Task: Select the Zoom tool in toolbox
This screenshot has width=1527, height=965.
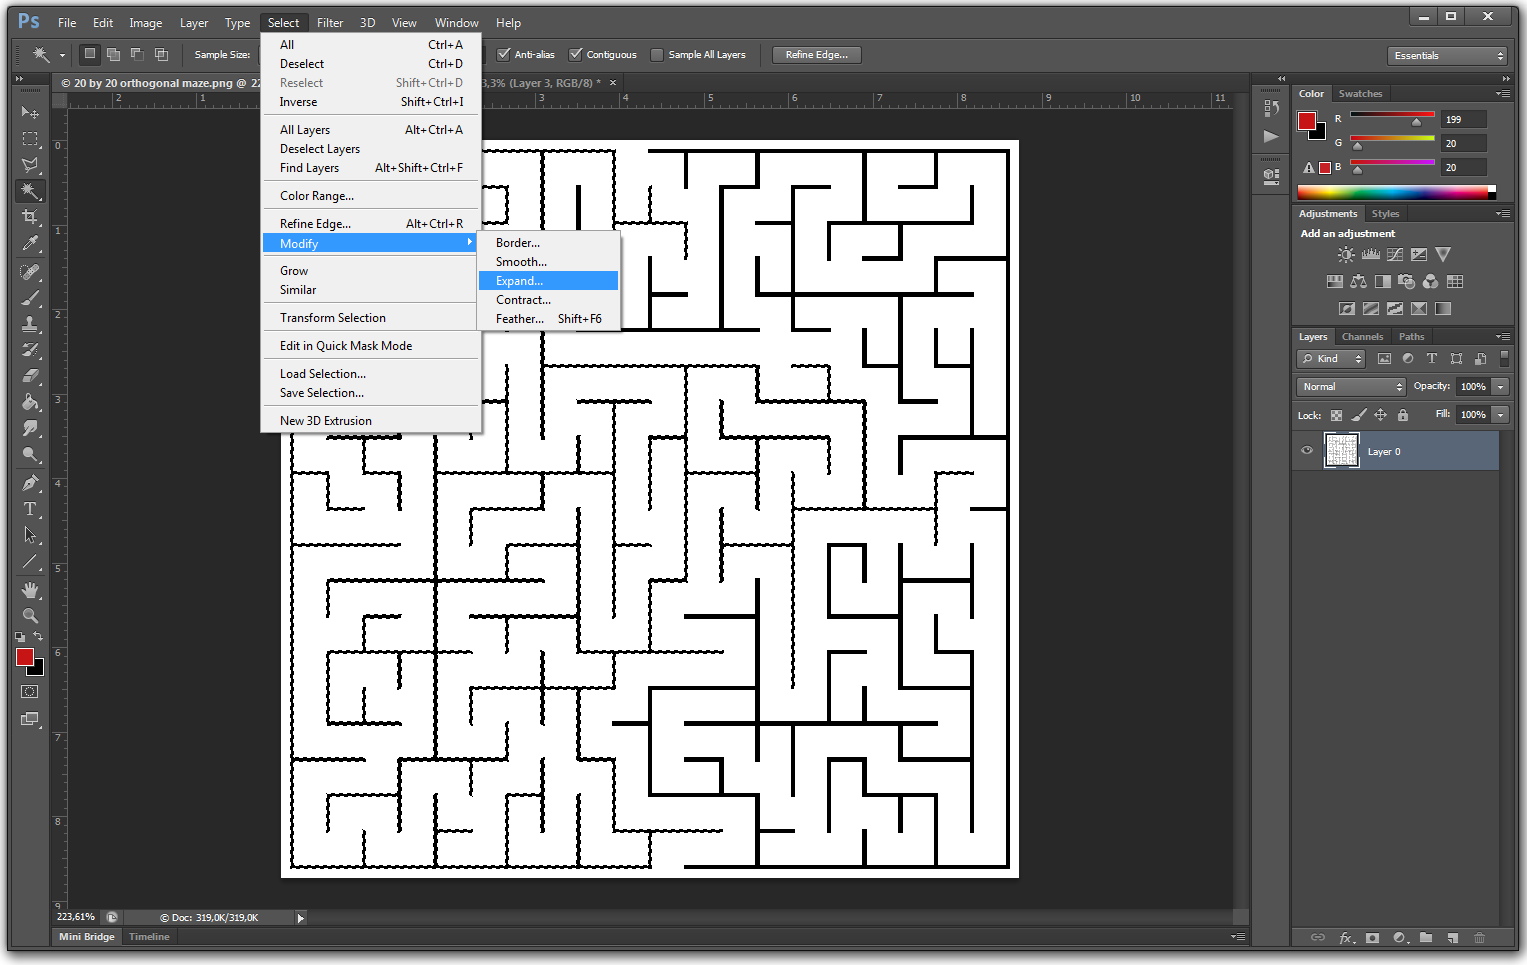Action: pos(30,616)
